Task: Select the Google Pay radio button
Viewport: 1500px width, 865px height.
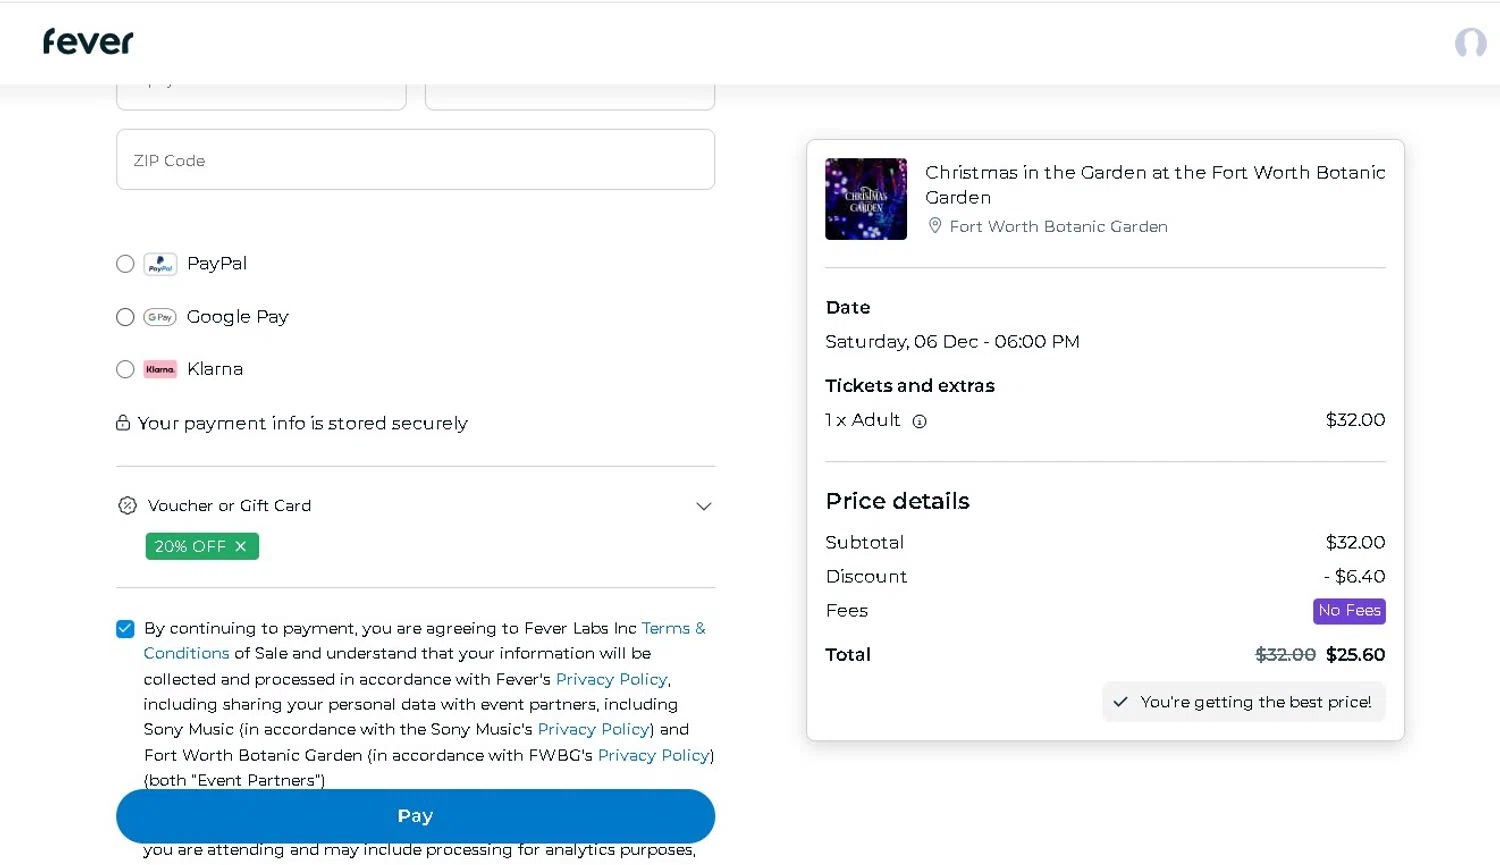Action: click(x=125, y=317)
